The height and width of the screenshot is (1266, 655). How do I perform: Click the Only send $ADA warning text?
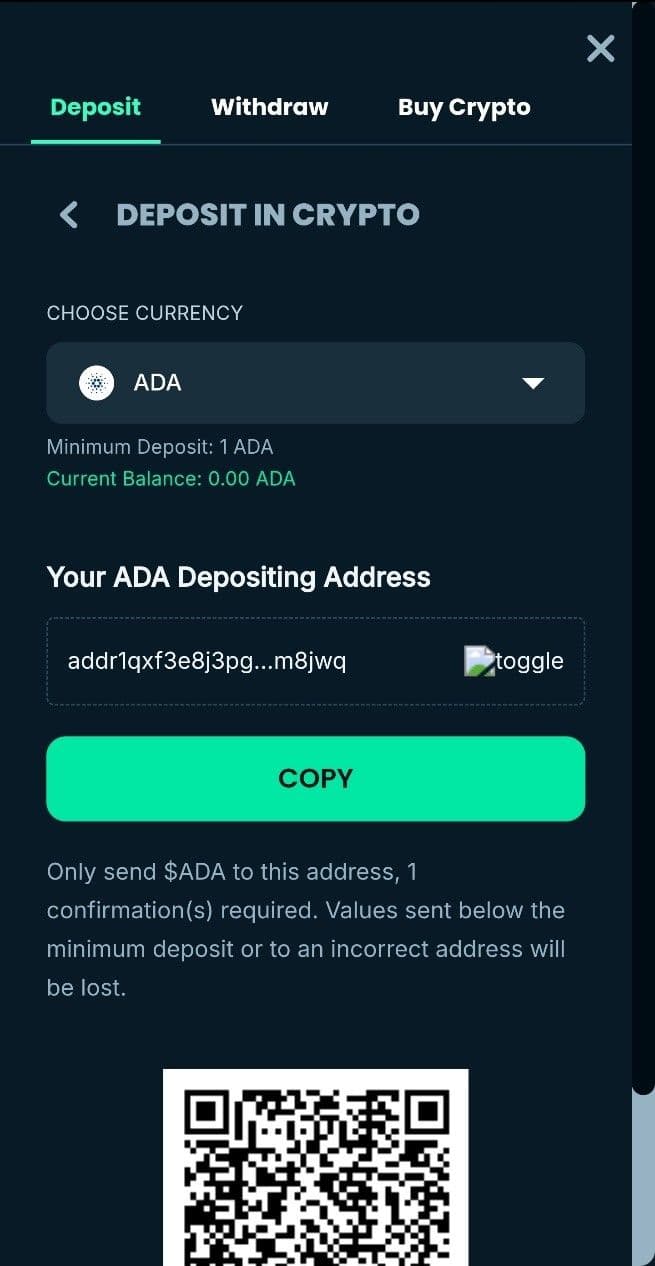[x=305, y=930]
